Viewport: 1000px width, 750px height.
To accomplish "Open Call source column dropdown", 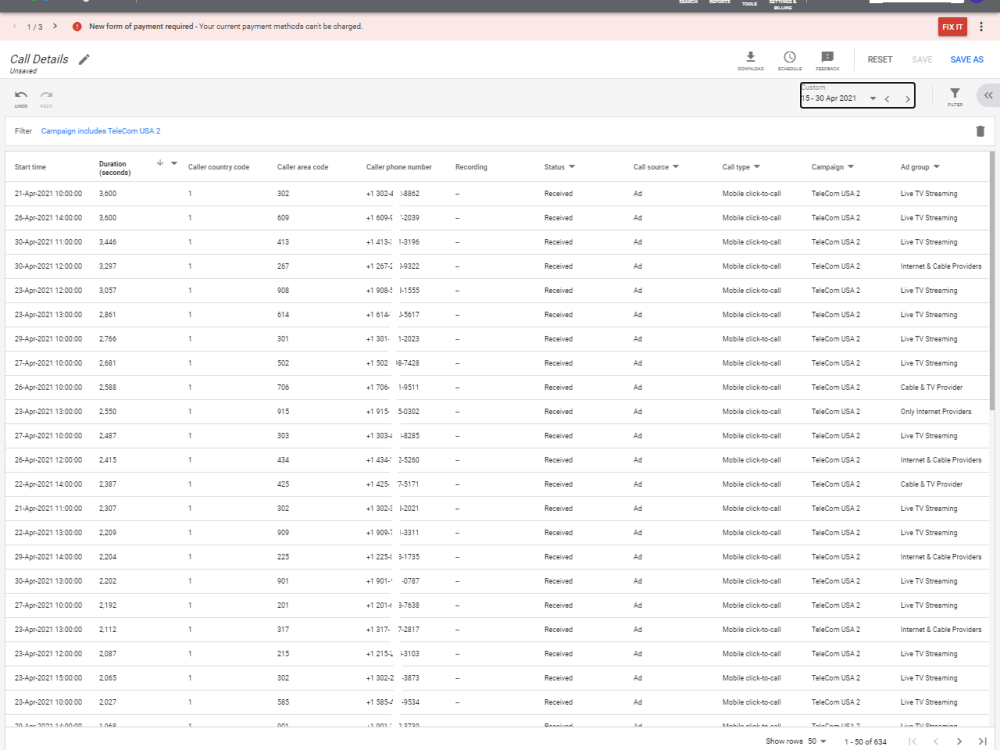I will click(x=676, y=166).
